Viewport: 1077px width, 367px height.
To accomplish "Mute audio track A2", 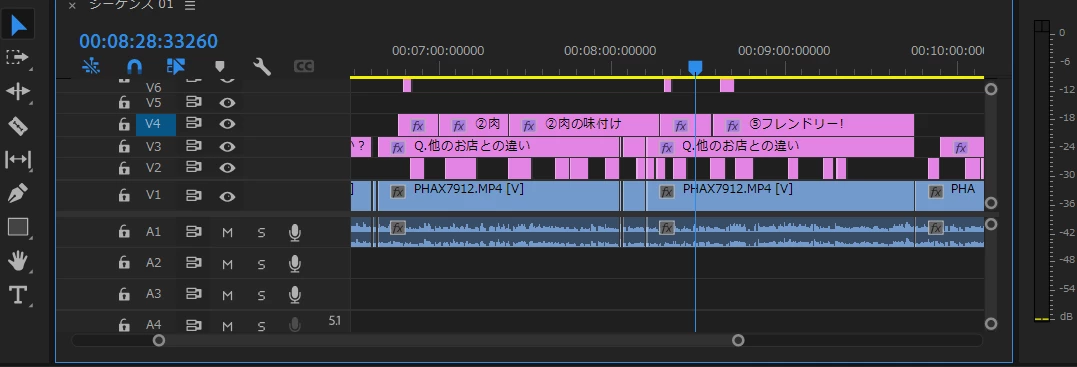I will [227, 264].
